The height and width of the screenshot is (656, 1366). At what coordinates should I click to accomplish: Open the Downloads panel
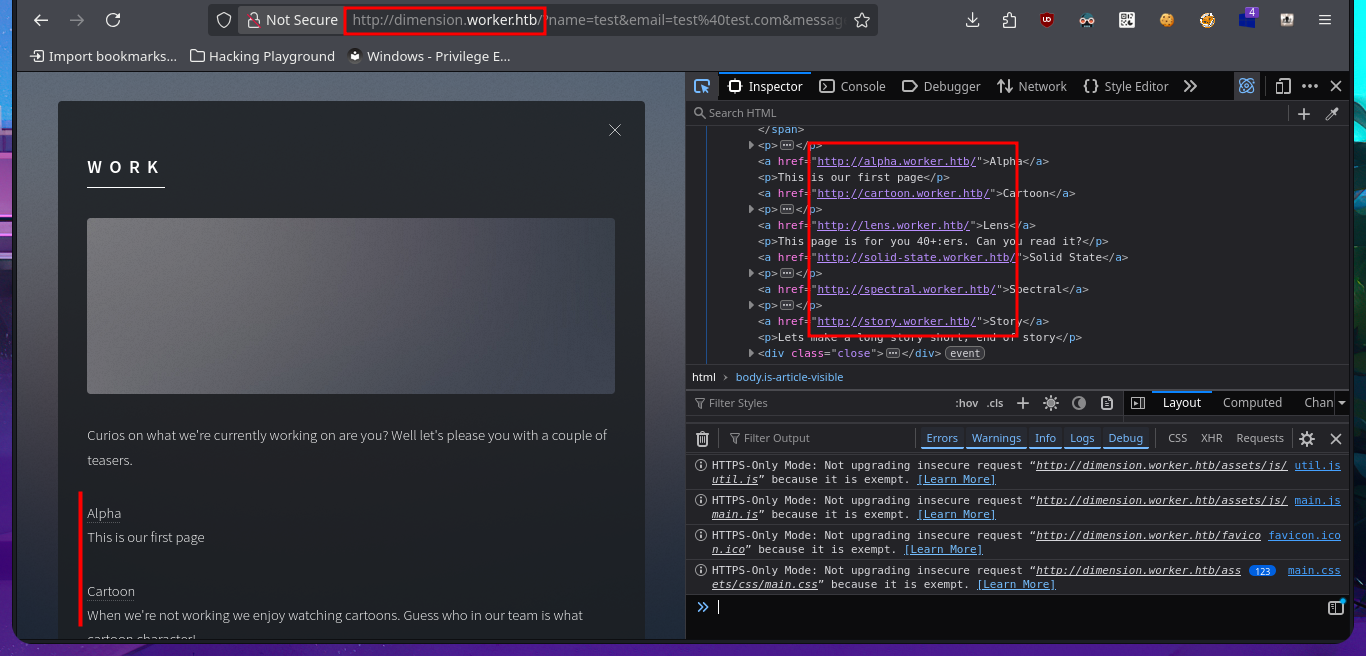click(x=972, y=20)
